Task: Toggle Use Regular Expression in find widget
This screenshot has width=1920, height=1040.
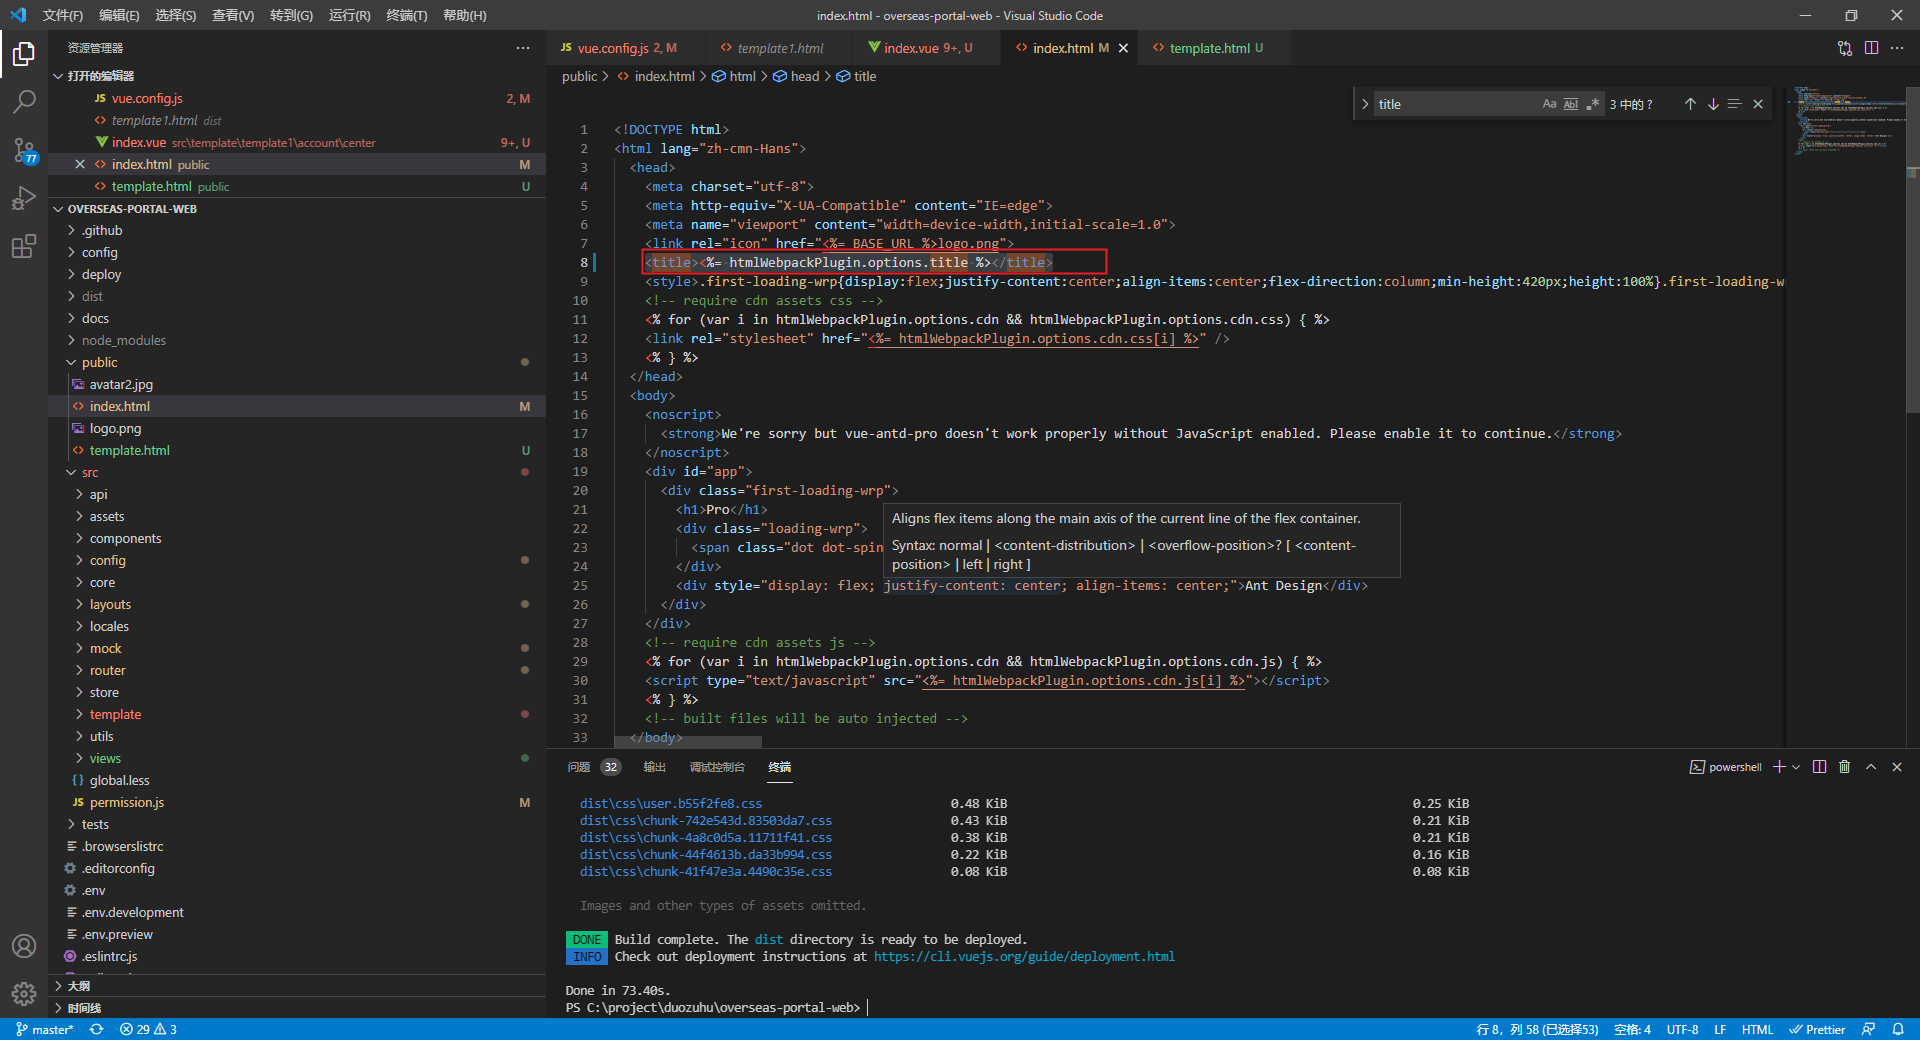Action: coord(1592,104)
